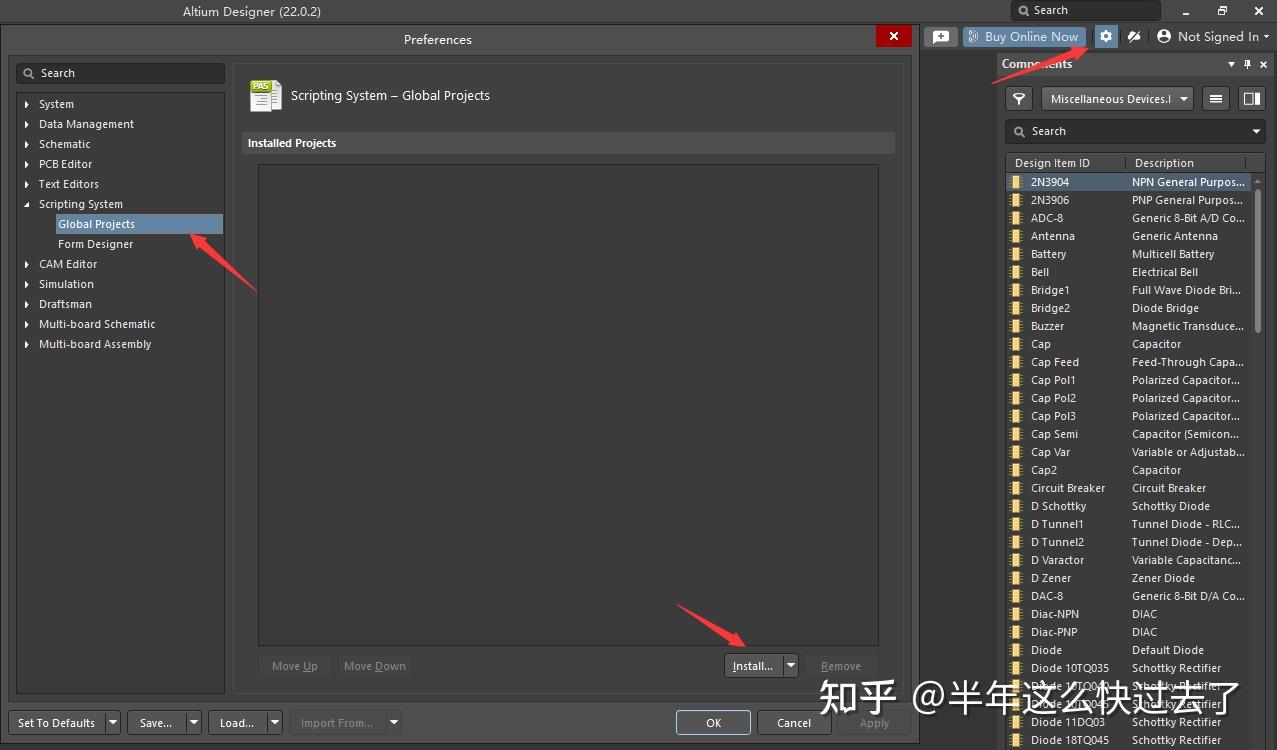Open the Preferences gear icon in the top bar
1277x750 pixels.
tap(1105, 36)
